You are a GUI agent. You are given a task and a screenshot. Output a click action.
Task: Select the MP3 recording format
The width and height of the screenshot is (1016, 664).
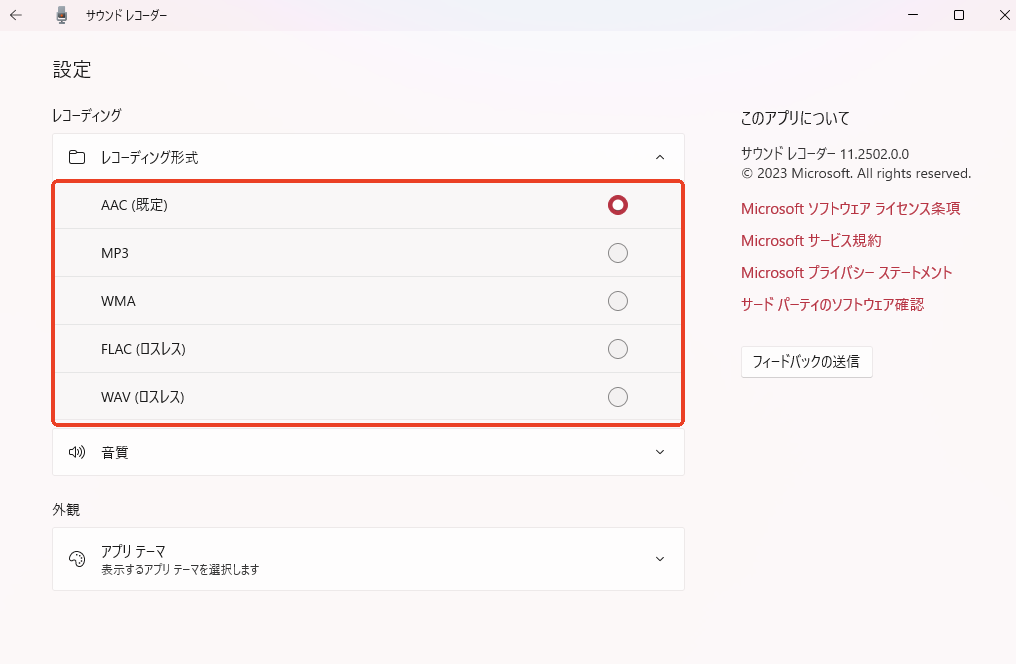[618, 253]
